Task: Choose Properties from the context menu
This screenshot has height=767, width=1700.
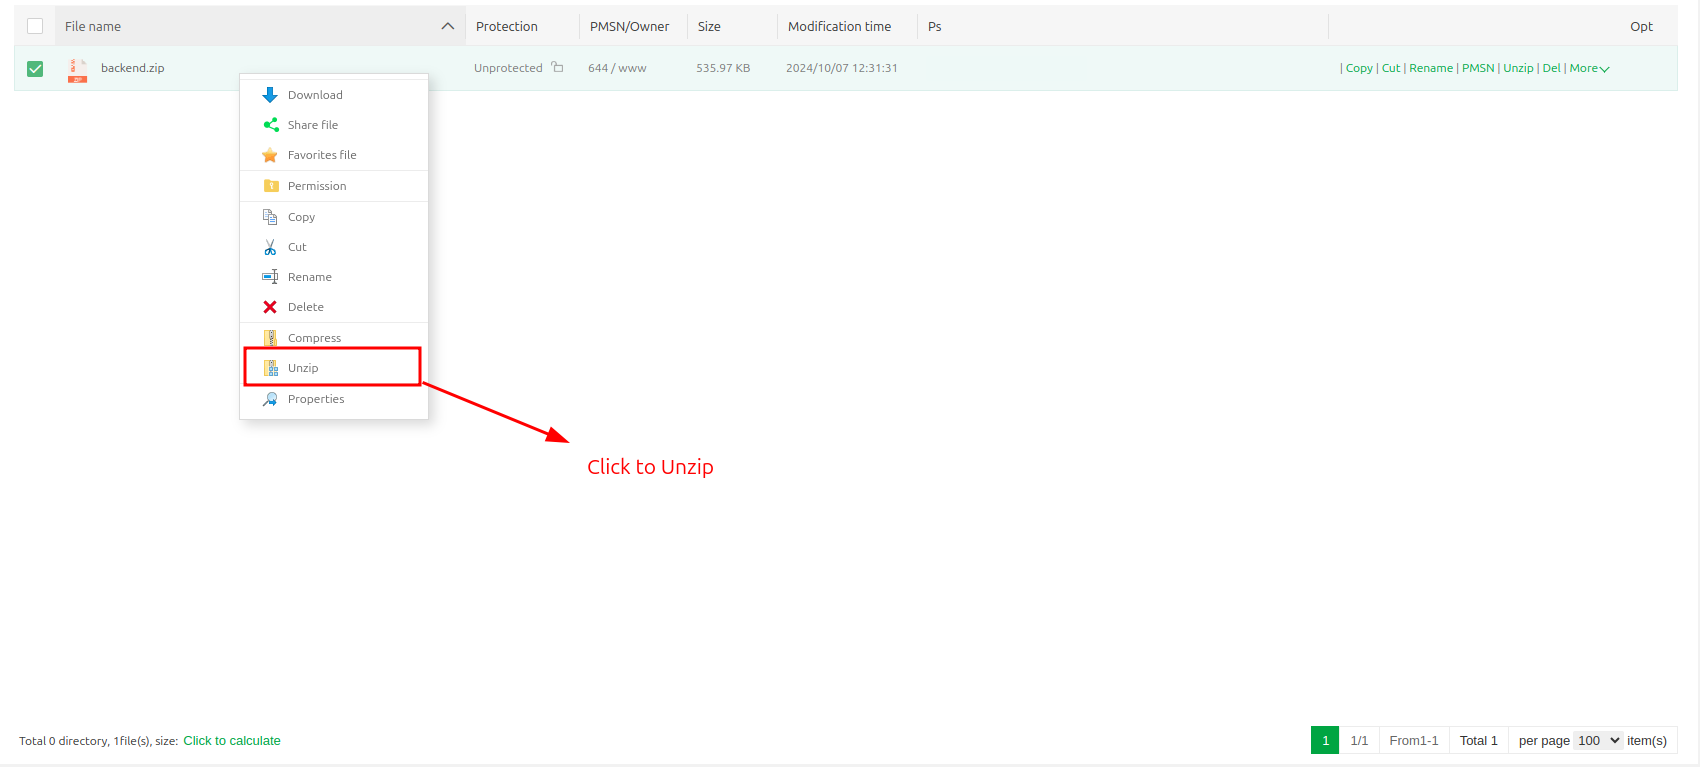Action: coord(334,399)
